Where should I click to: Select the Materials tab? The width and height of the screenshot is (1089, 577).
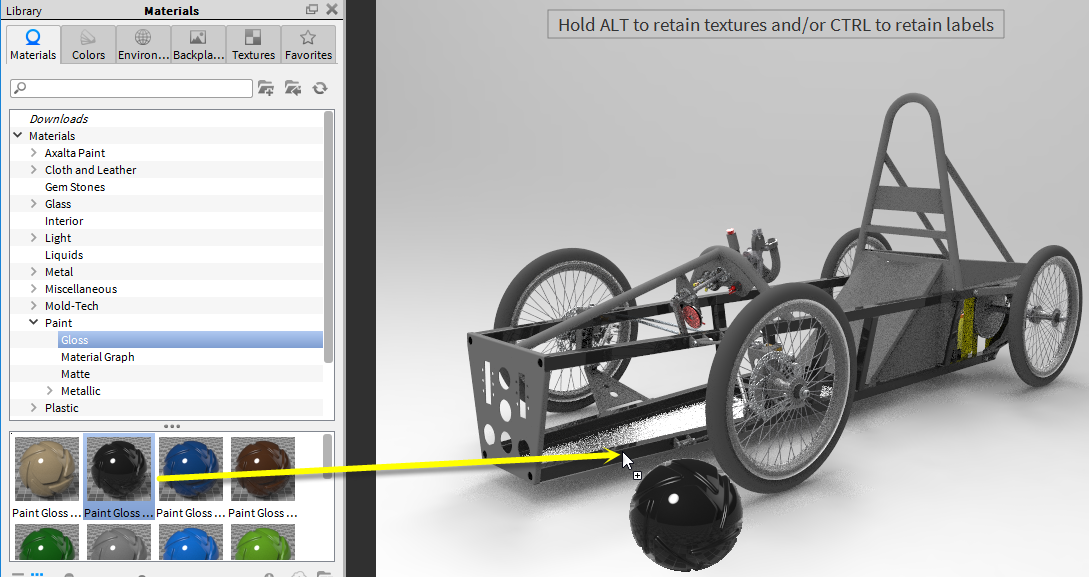(32, 44)
